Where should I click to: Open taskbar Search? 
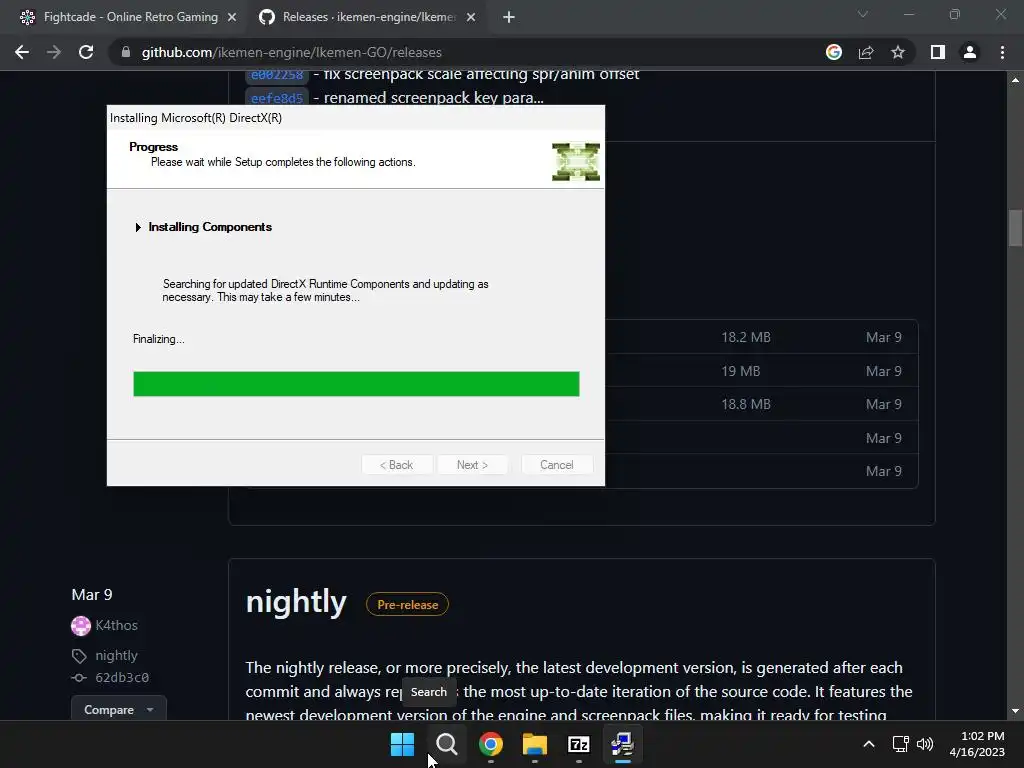point(447,744)
